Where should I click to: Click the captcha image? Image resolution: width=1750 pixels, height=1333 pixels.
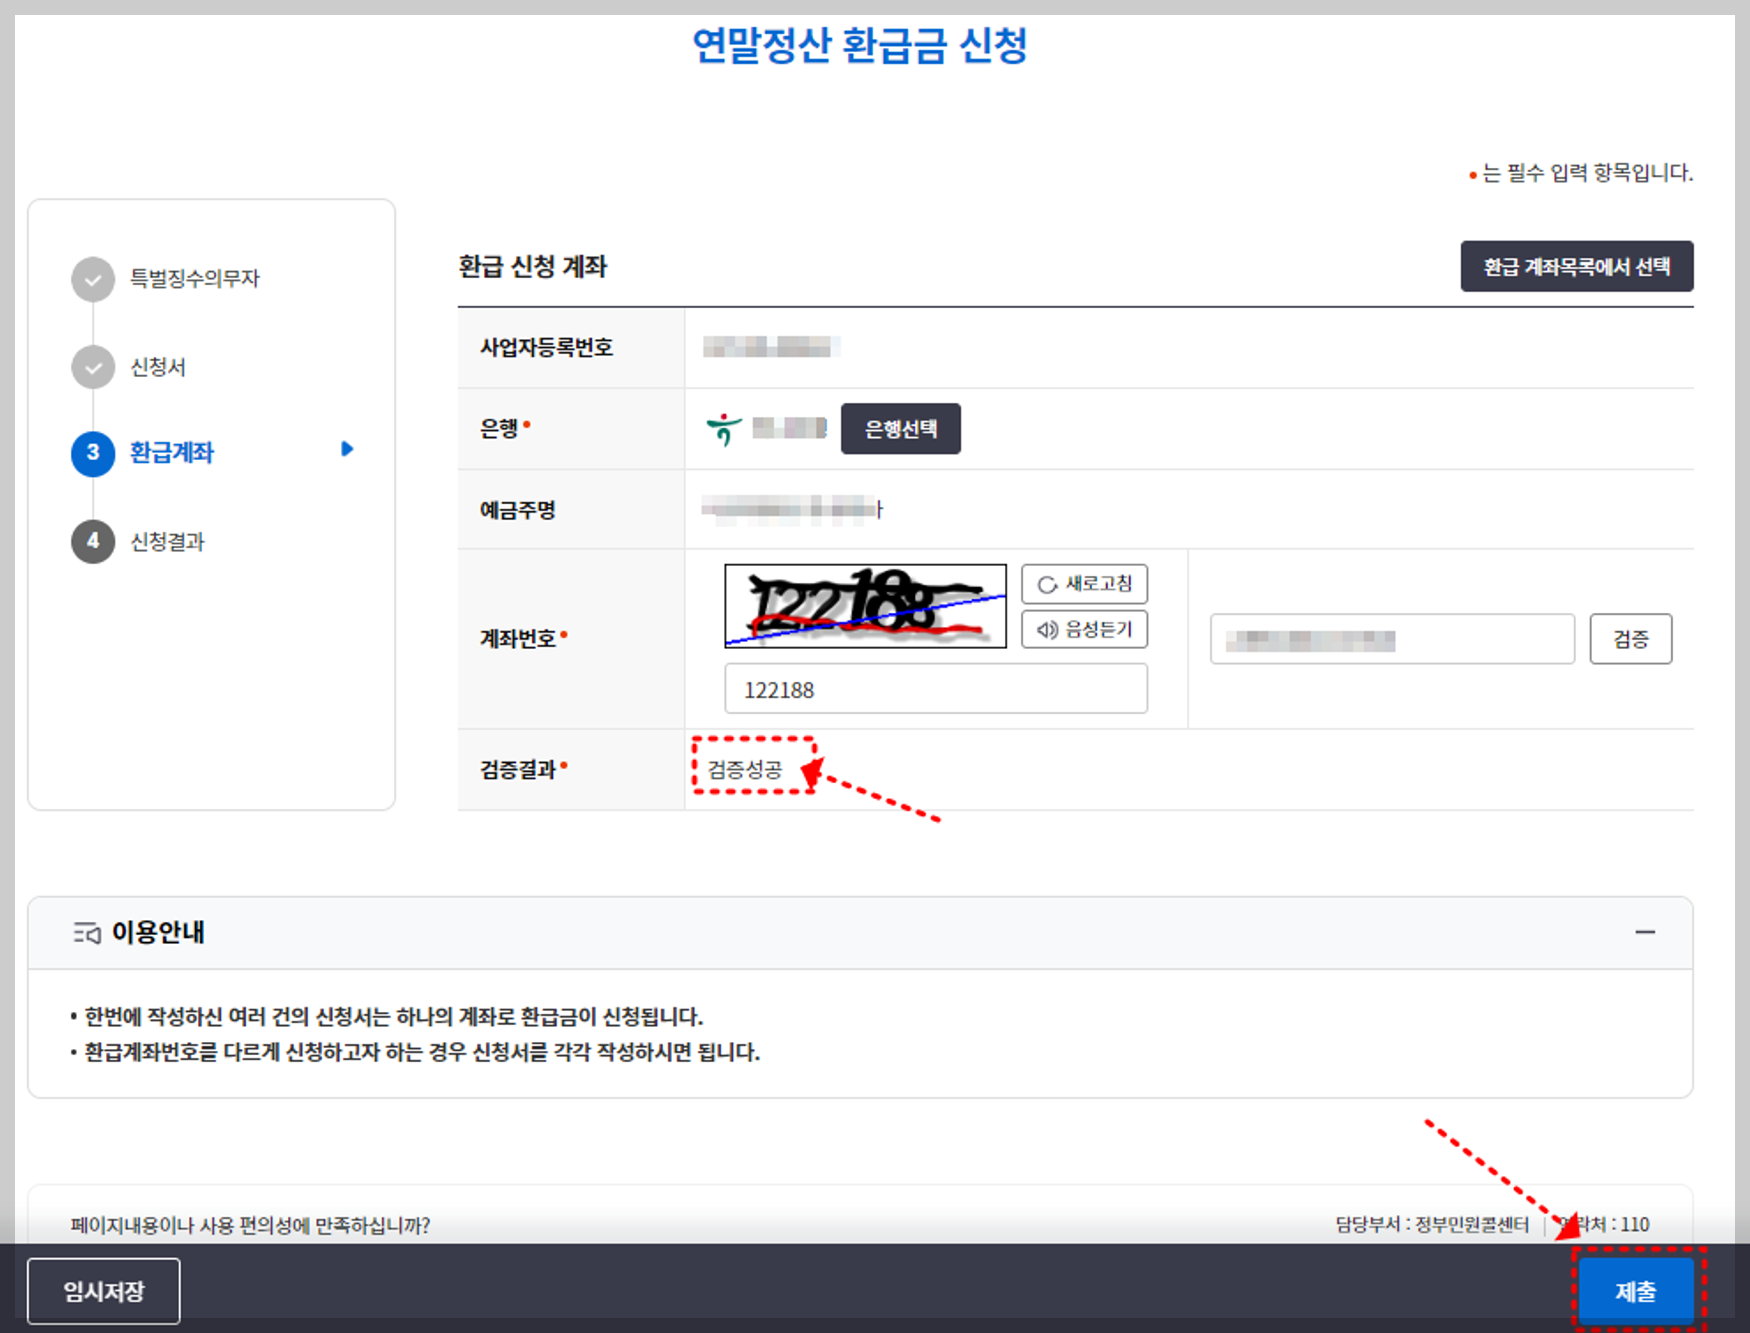865,606
